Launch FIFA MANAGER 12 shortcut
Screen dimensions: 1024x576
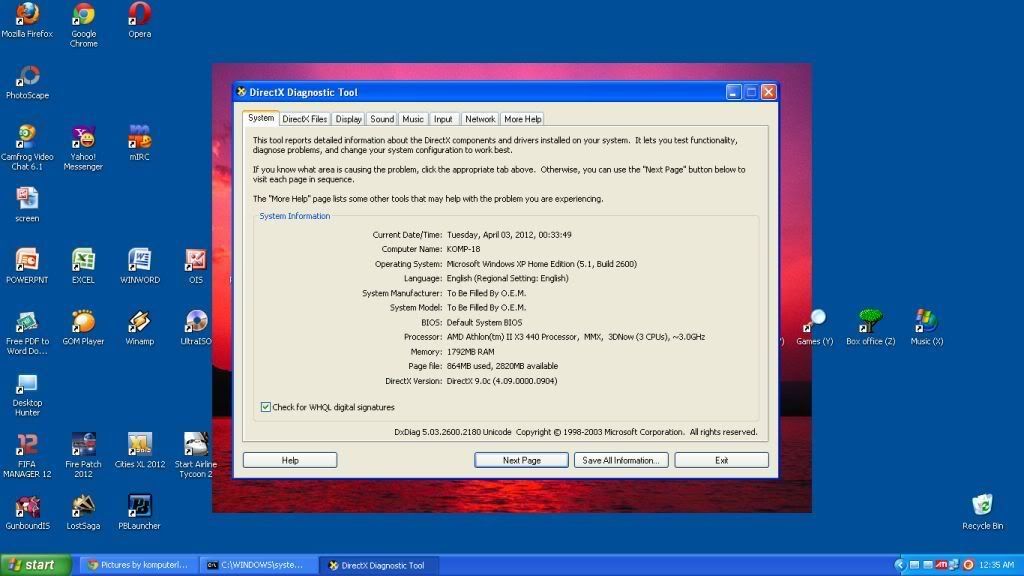[x=27, y=455]
